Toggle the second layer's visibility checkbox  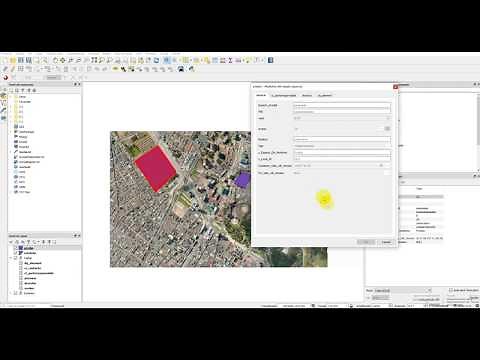pyautogui.click(x=16, y=253)
